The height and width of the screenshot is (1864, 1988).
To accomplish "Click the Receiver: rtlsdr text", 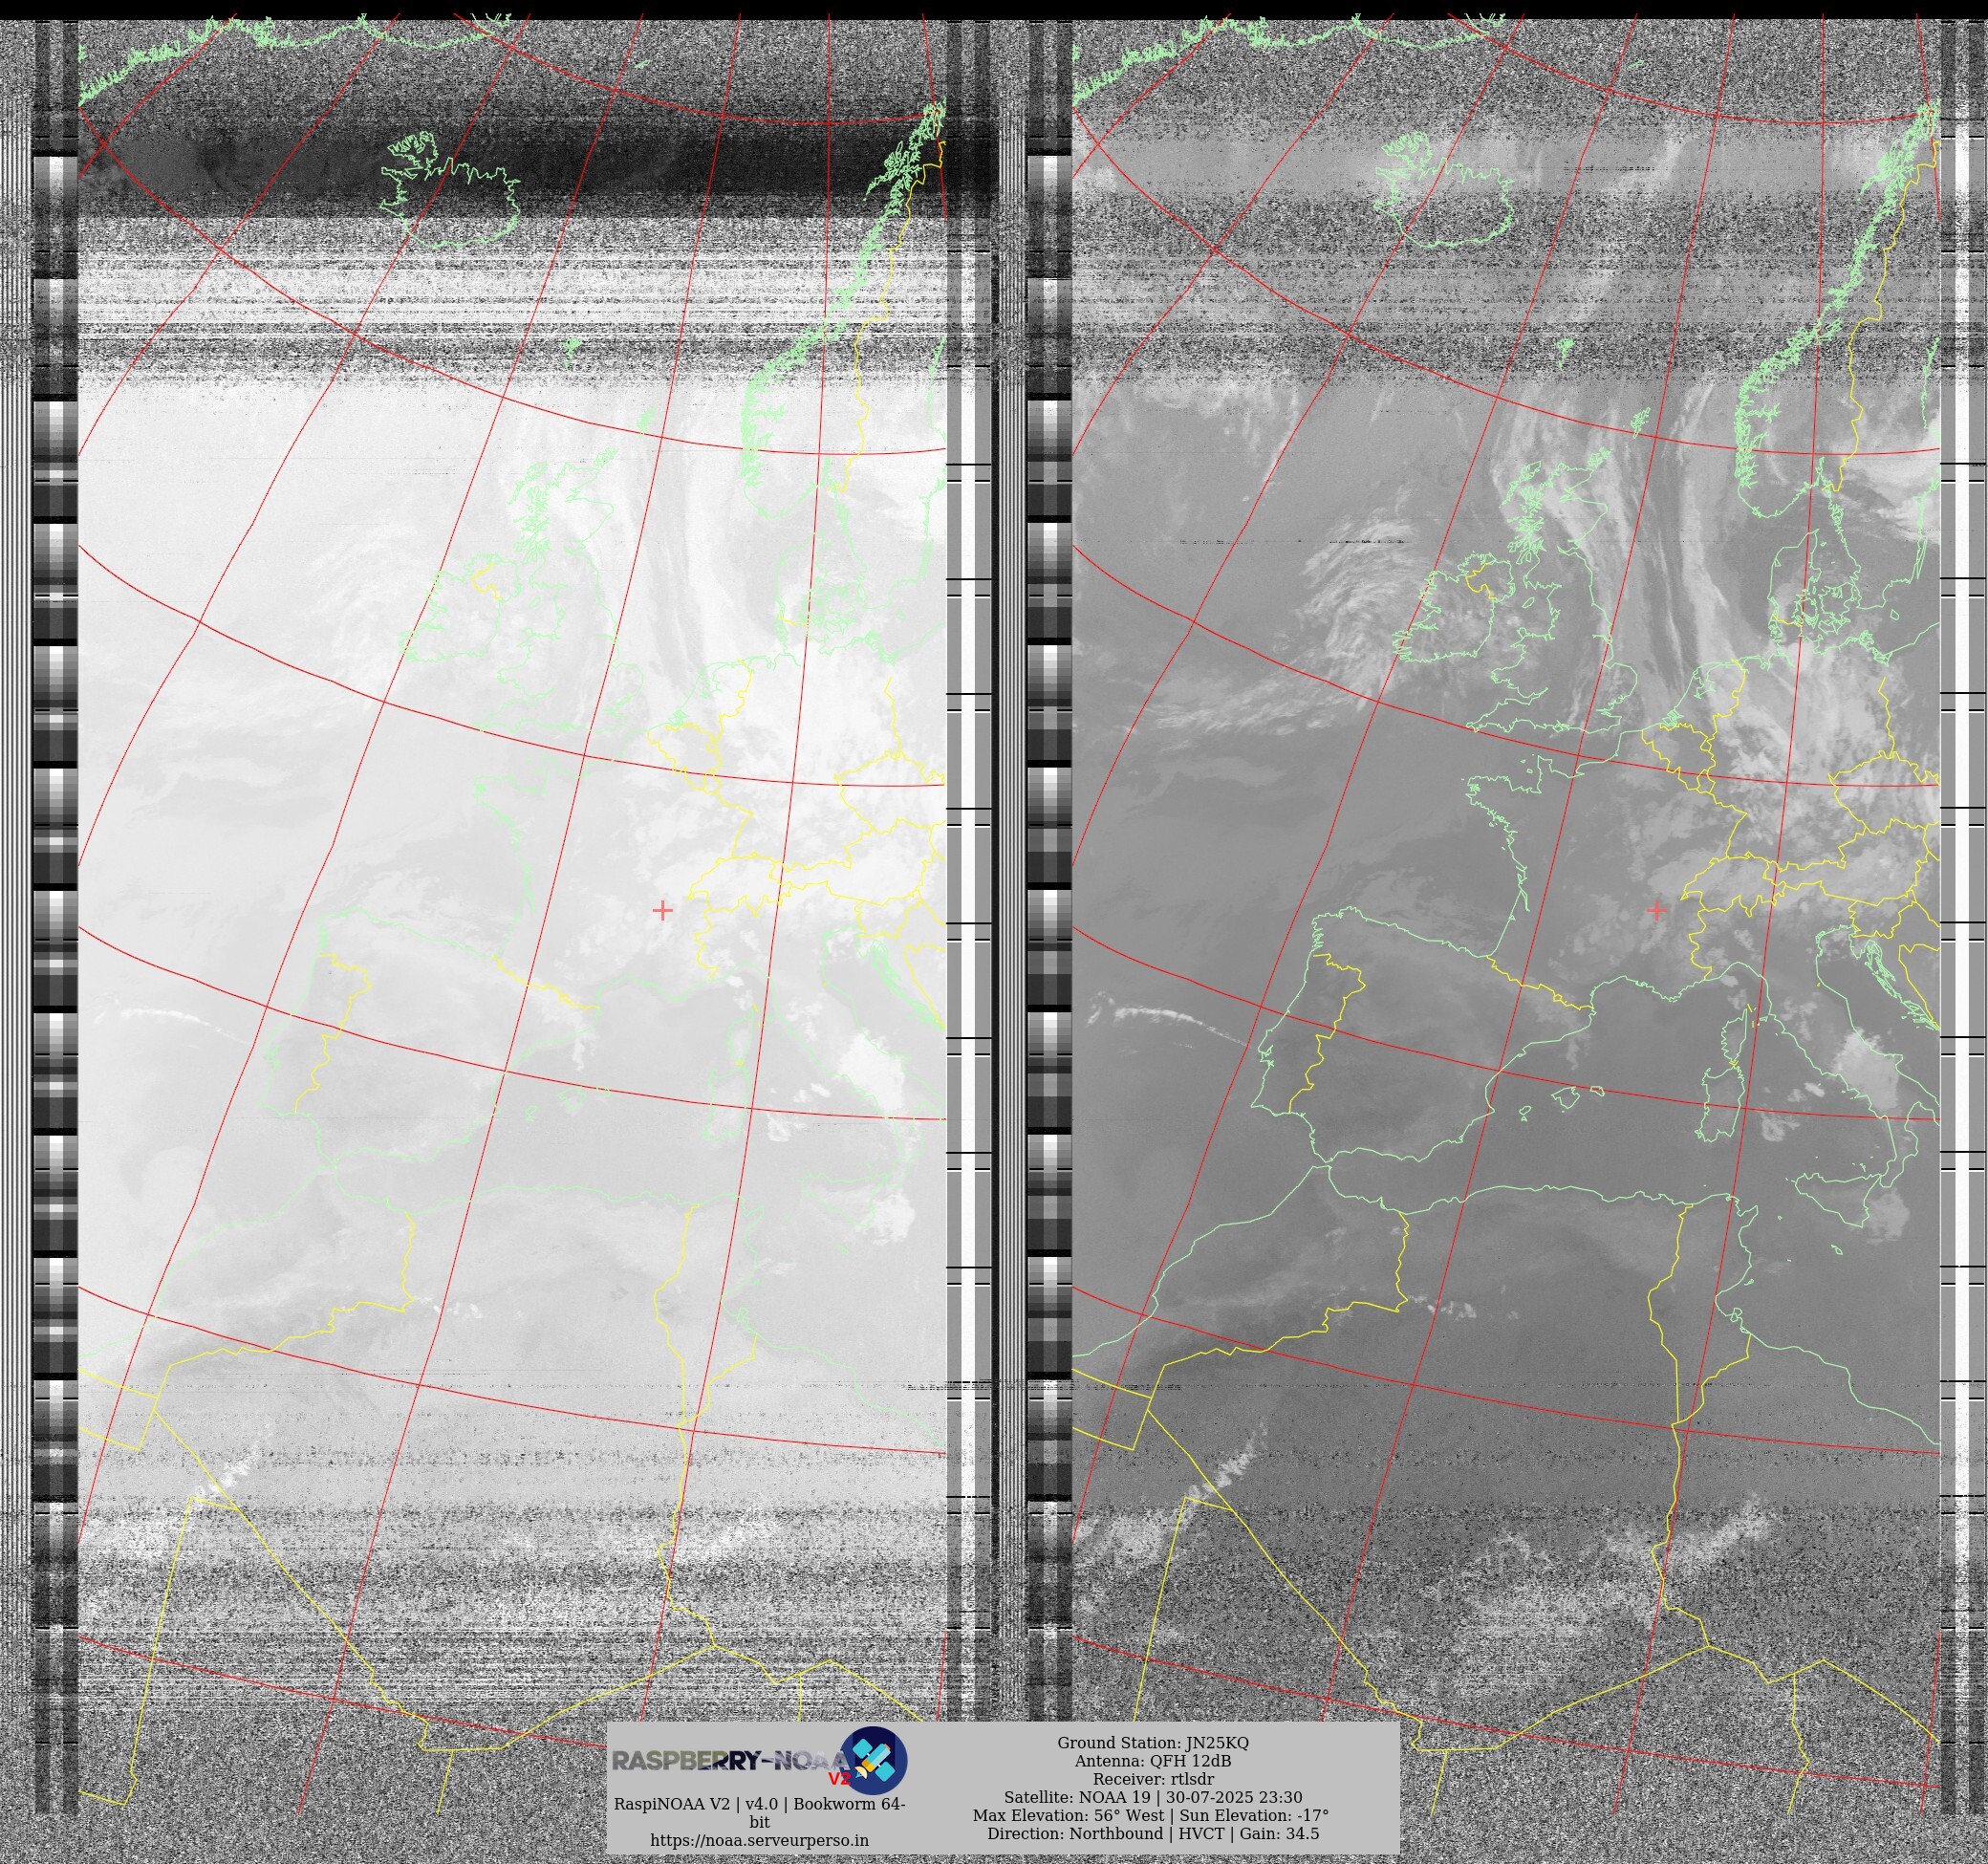I will pyautogui.click(x=1153, y=1779).
